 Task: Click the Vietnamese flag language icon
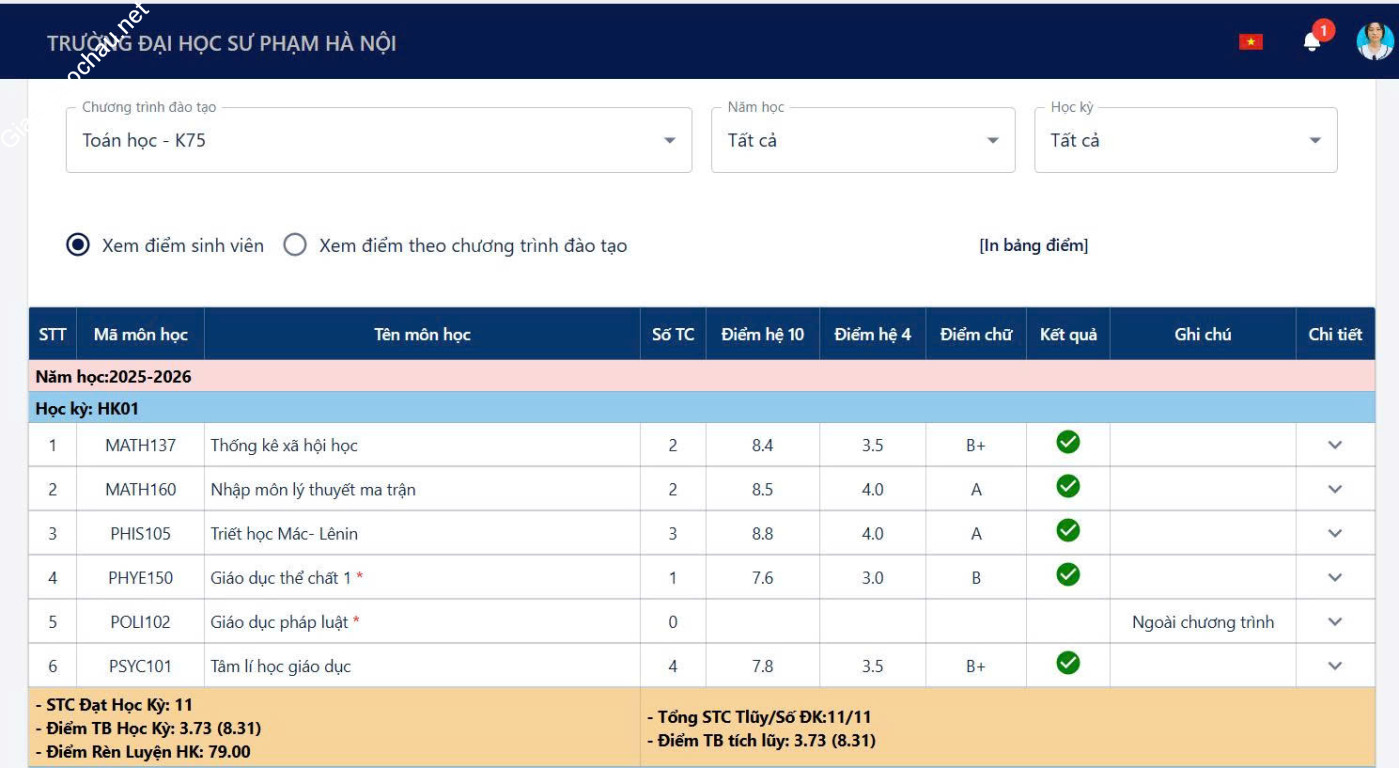tap(1250, 42)
